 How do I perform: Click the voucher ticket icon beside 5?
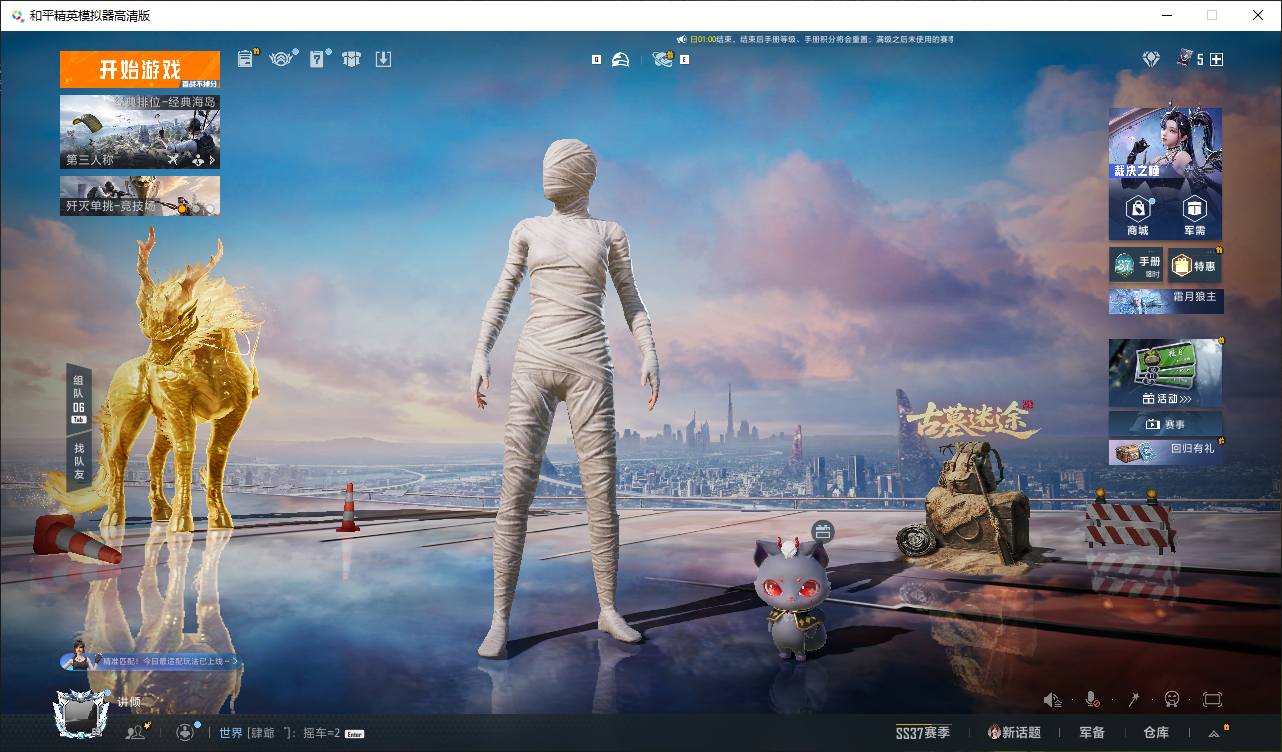coord(1185,59)
